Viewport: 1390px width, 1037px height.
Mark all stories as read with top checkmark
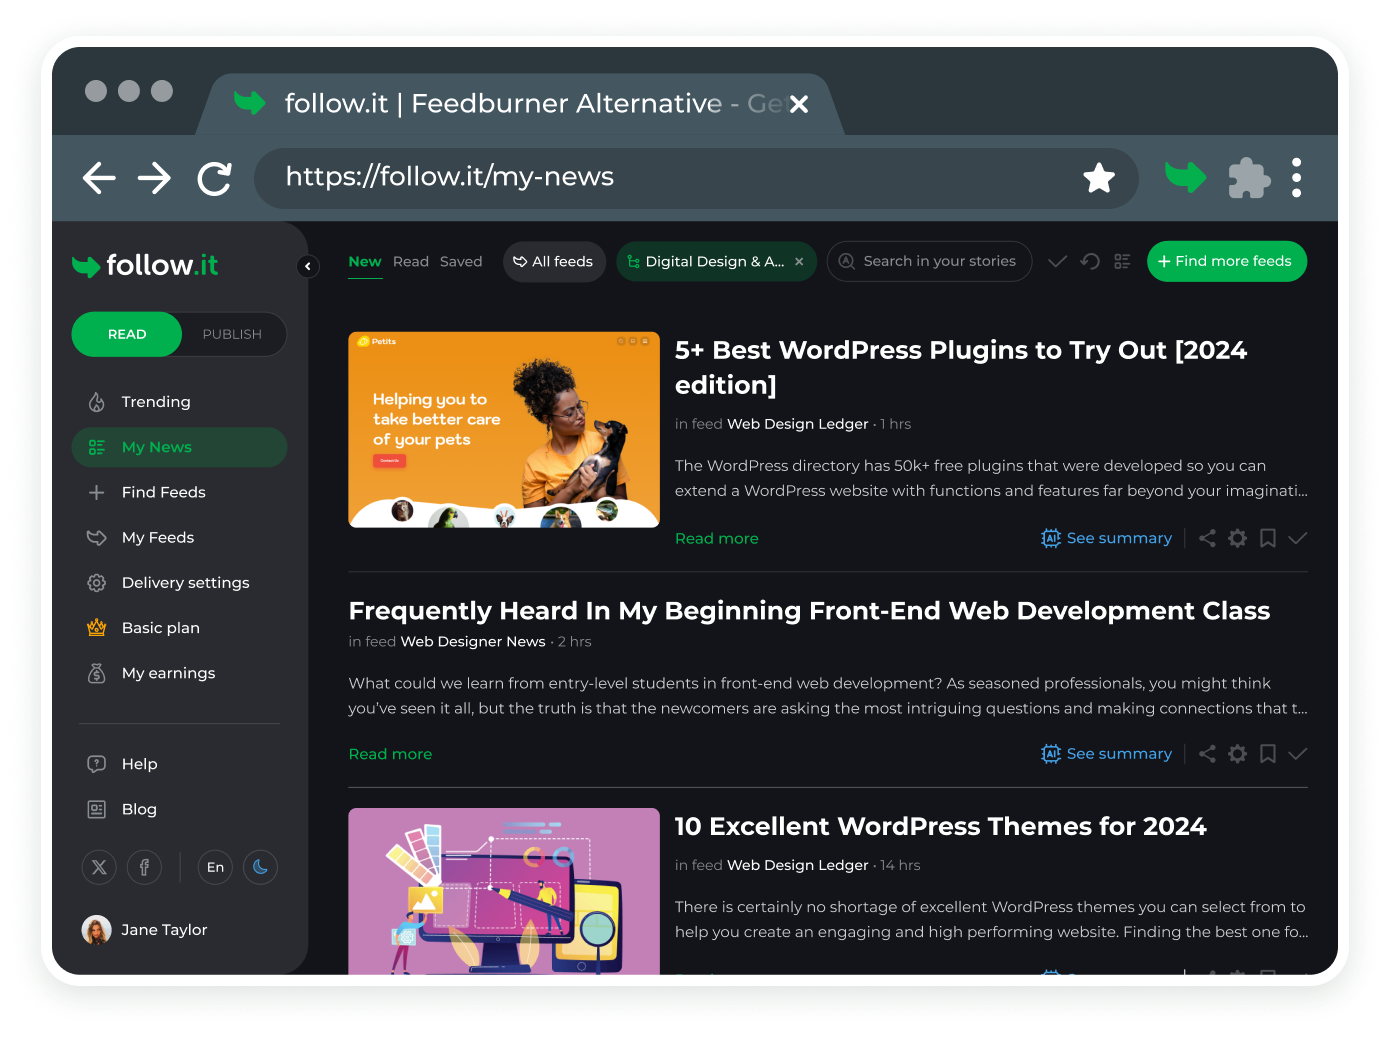click(1057, 262)
